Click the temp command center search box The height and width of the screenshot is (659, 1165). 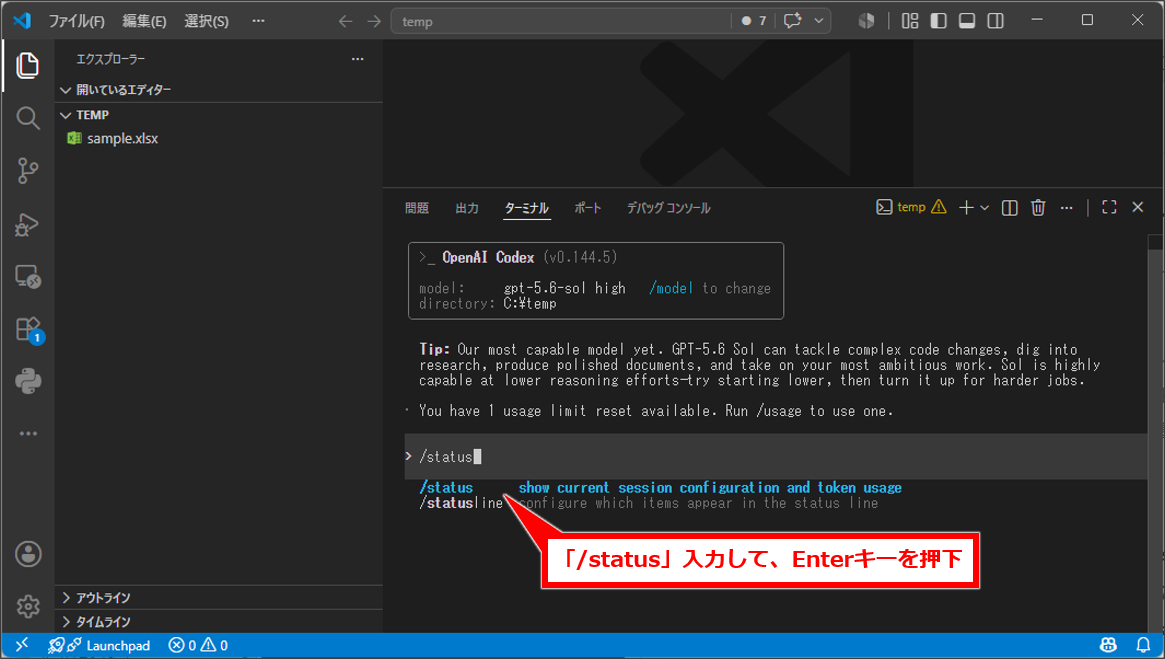click(561, 21)
